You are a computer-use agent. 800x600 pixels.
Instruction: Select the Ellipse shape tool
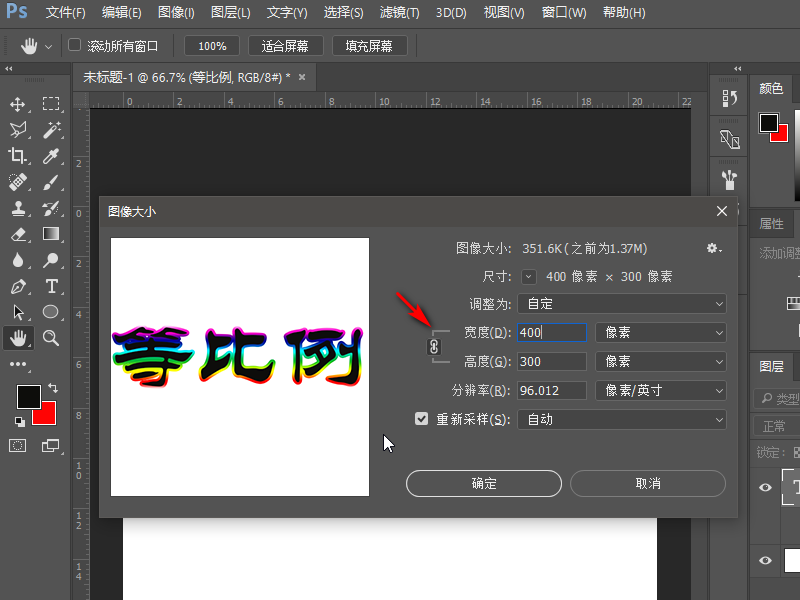coord(51,312)
